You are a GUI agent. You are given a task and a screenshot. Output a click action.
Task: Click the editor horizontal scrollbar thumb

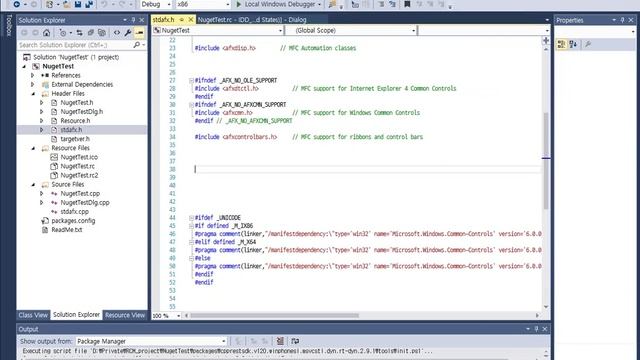coord(275,316)
